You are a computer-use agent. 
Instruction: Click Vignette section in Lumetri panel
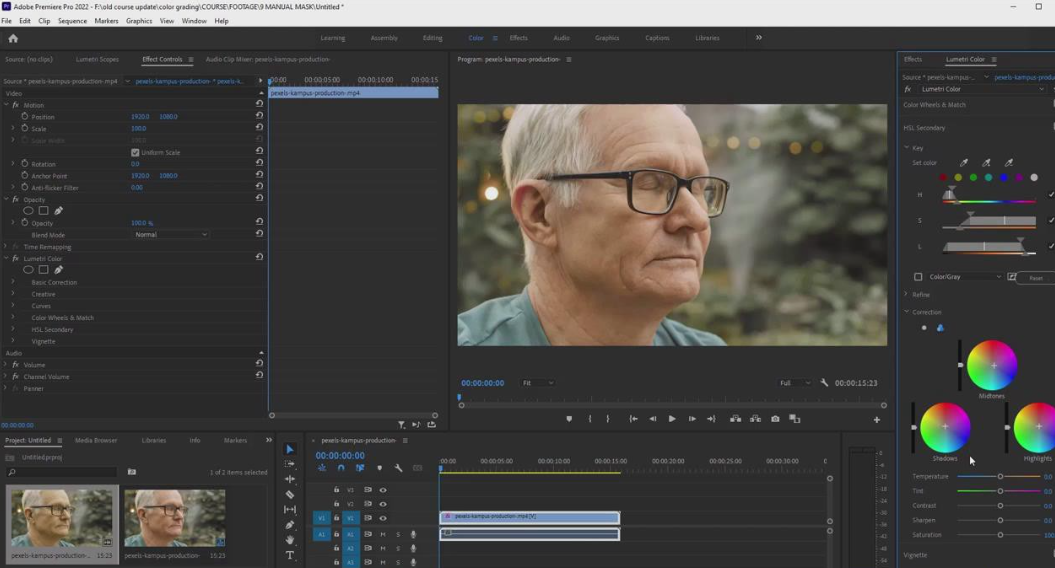915,555
